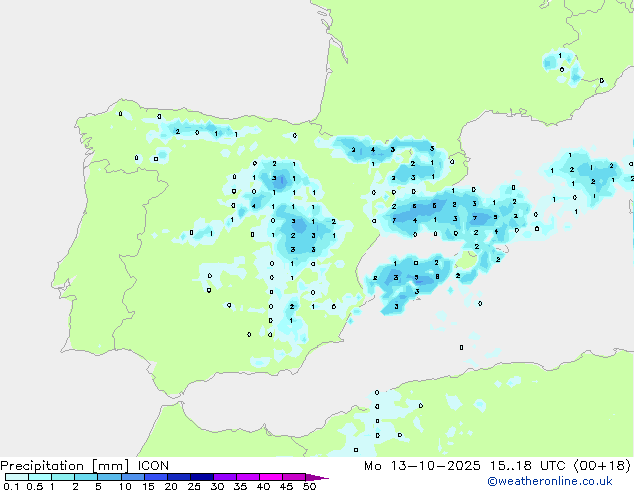This screenshot has width=634, height=490.
Task: Click the '[mm]' unit label
Action: [111, 466]
